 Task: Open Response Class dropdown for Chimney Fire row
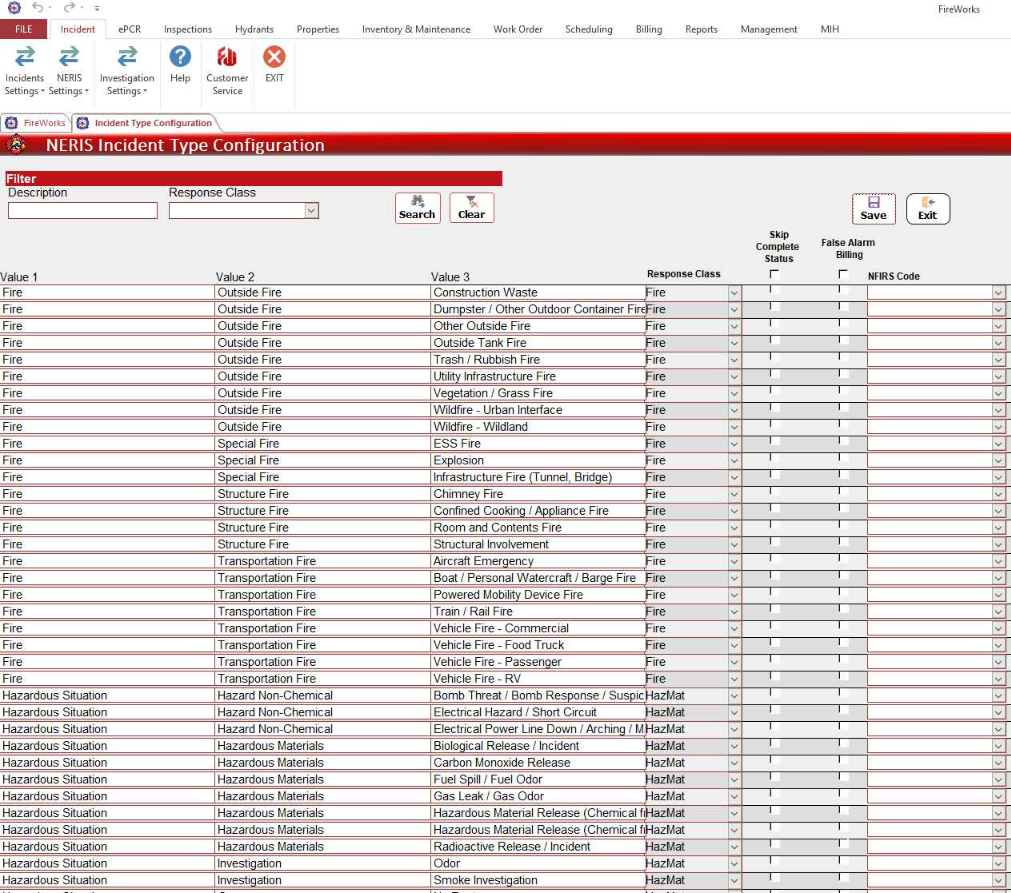click(734, 494)
